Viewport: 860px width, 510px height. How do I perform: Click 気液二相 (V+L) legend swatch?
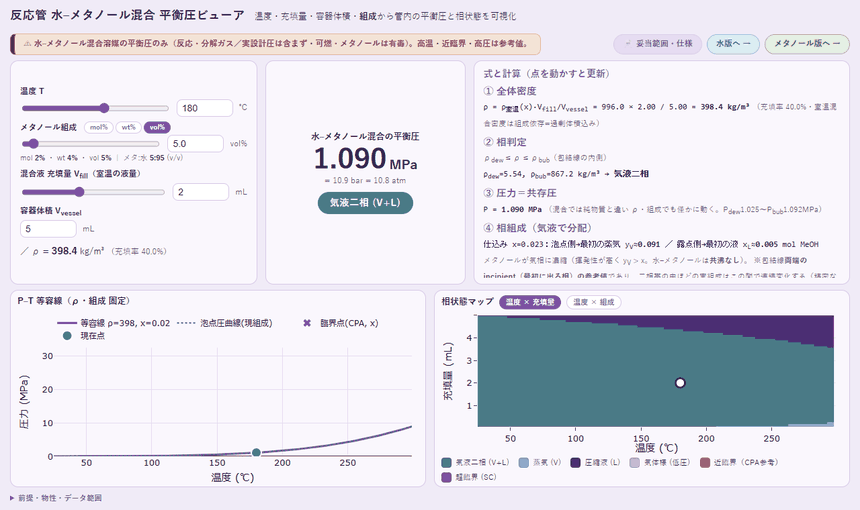point(446,462)
